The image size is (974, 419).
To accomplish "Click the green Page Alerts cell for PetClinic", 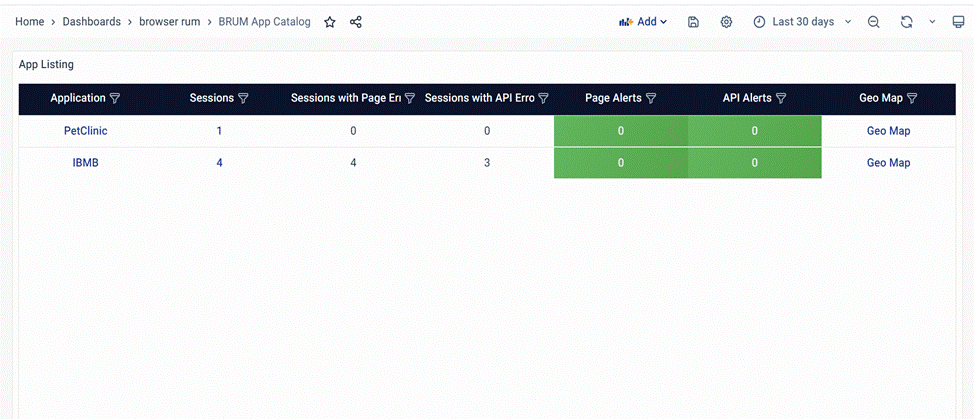I will click(620, 131).
